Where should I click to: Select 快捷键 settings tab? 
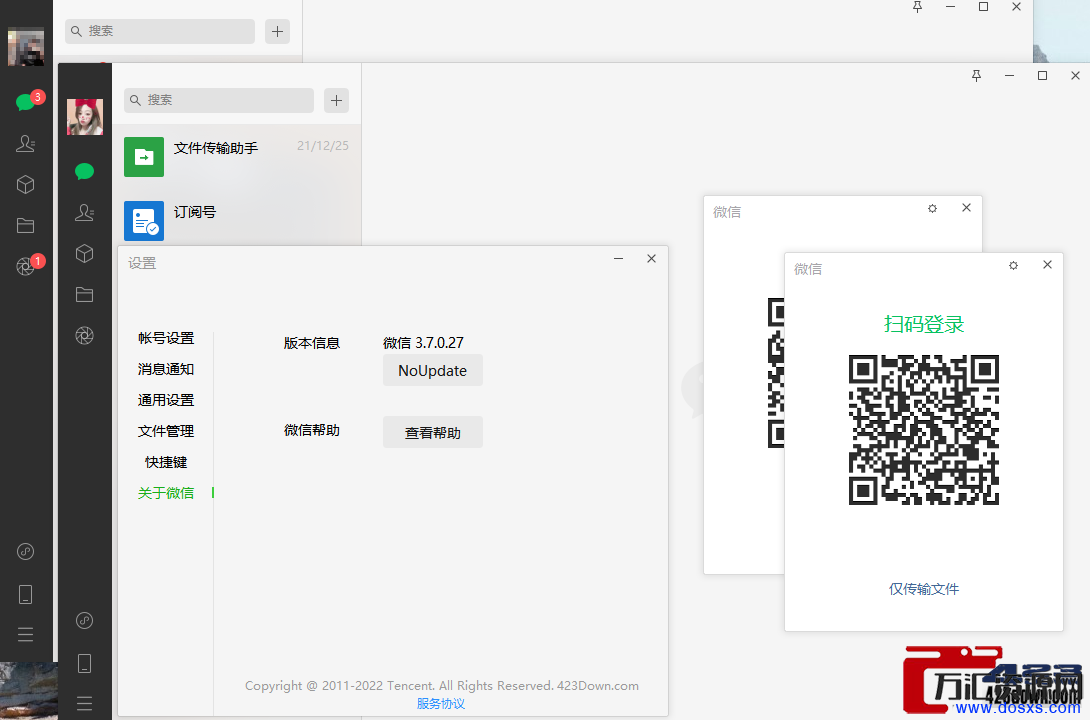coord(166,462)
